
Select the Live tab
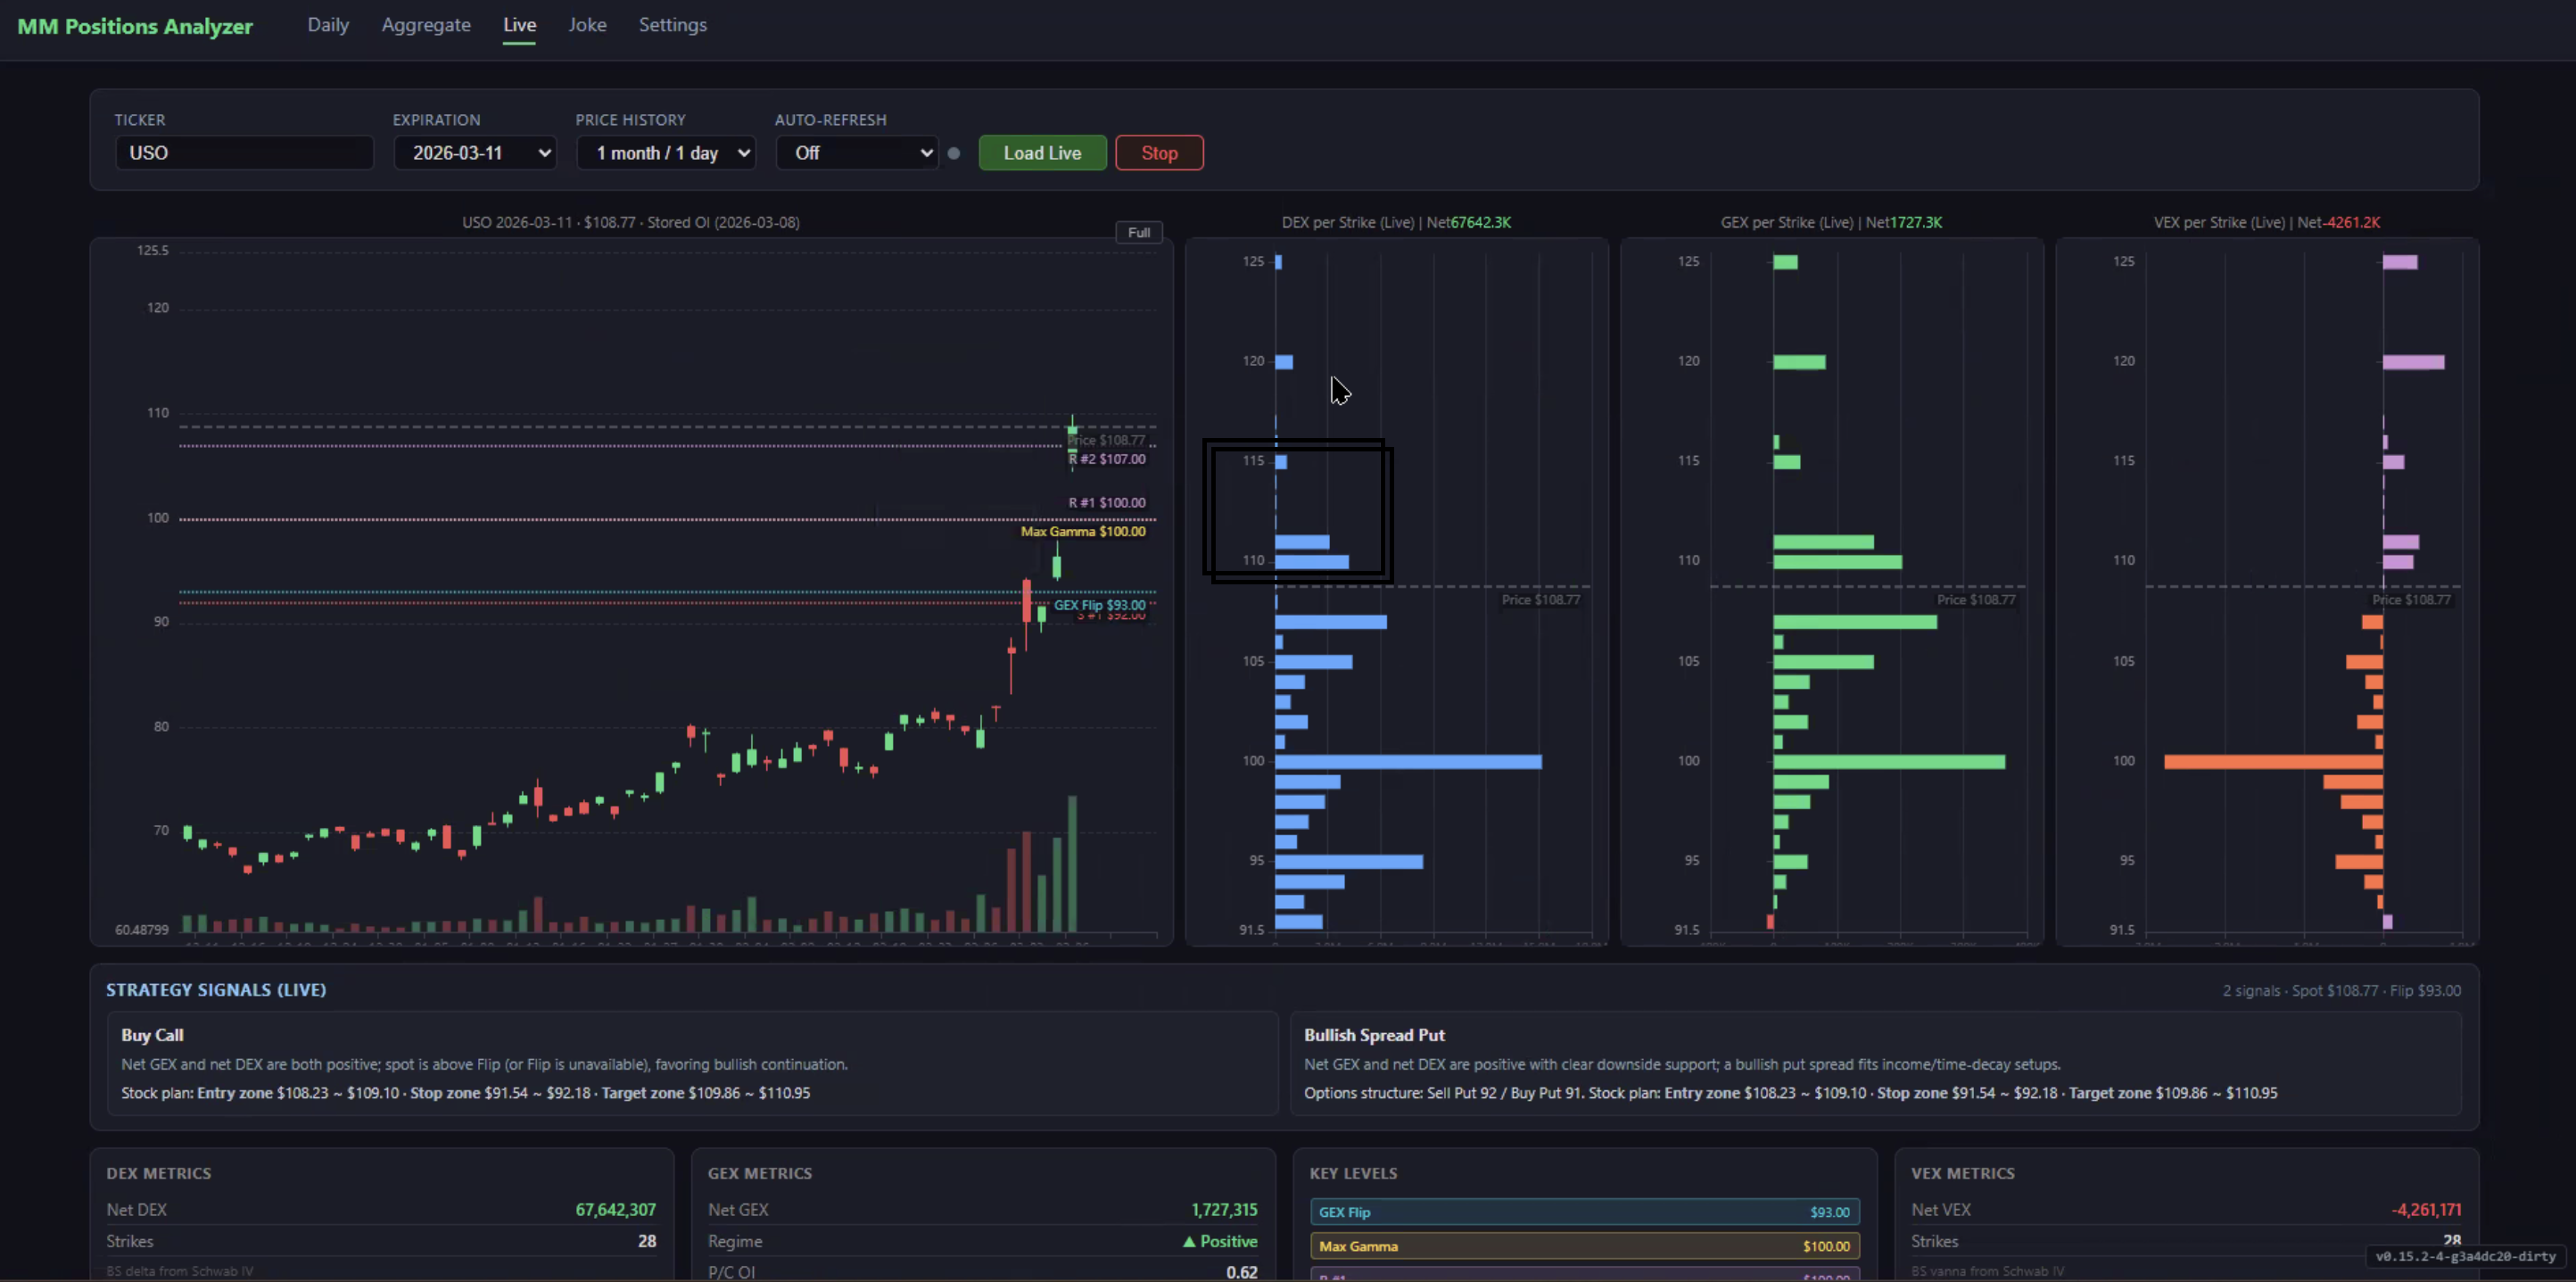tap(519, 25)
